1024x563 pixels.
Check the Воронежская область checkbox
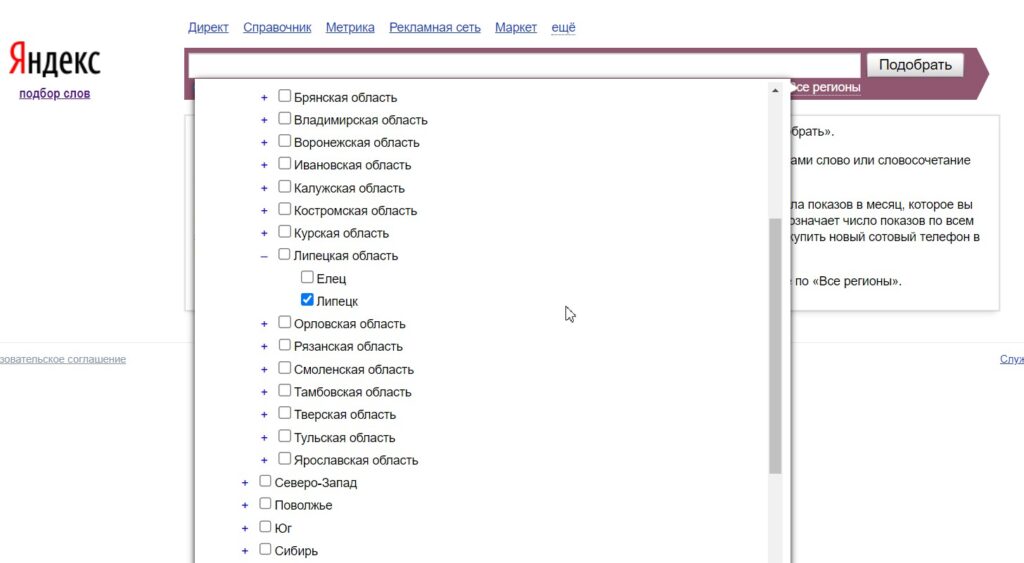[284, 141]
